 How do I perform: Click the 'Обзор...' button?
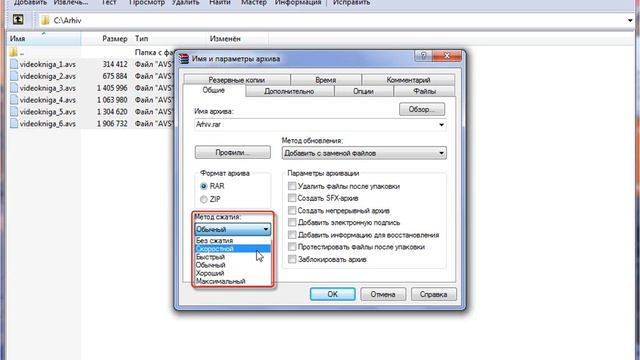[x=422, y=109]
